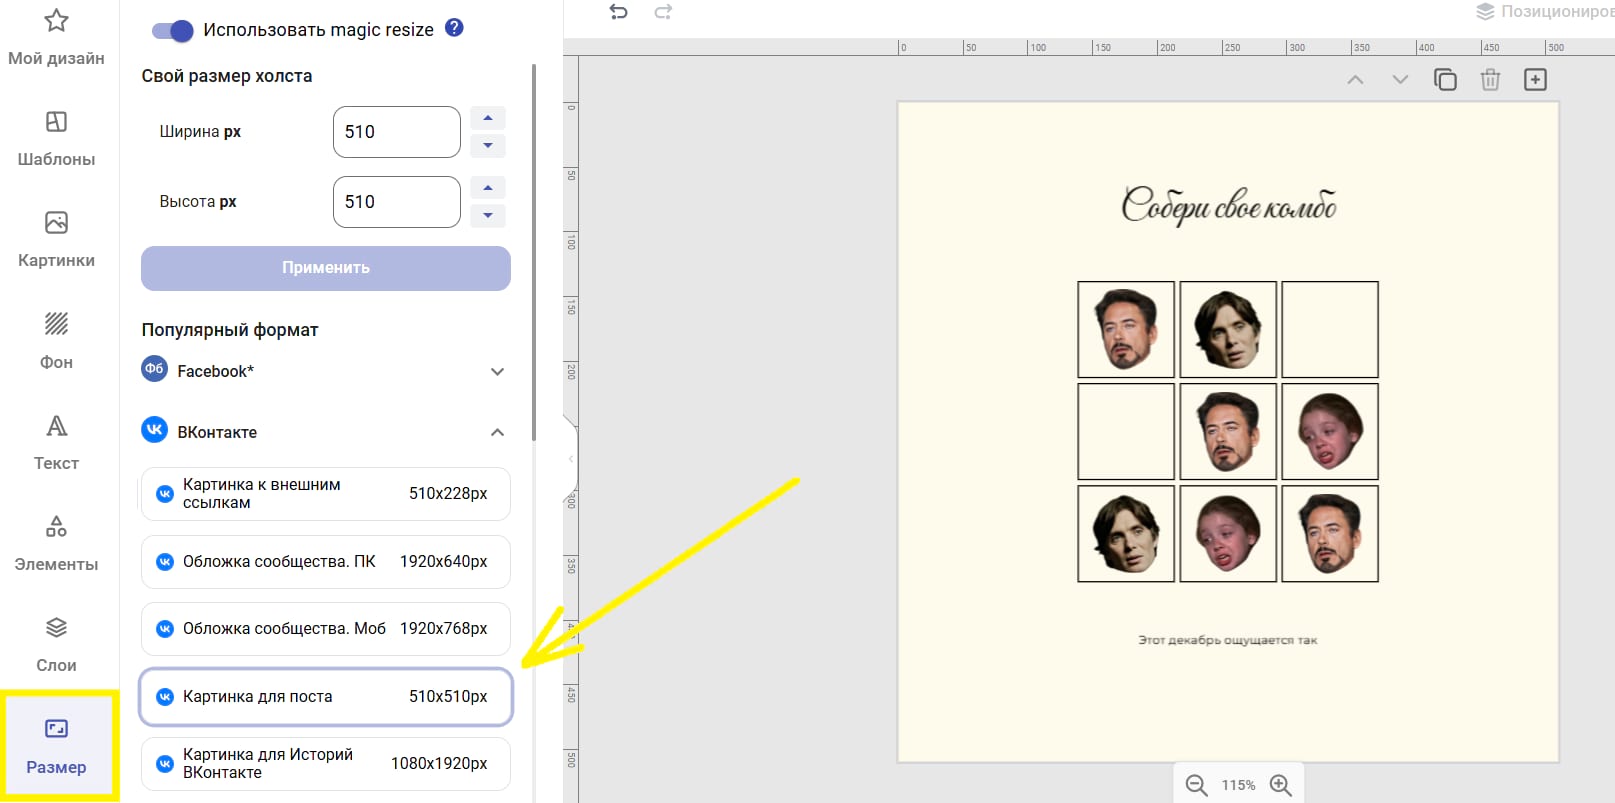1615x803 pixels.
Task: Click the Ширина px input field
Action: [x=396, y=132]
